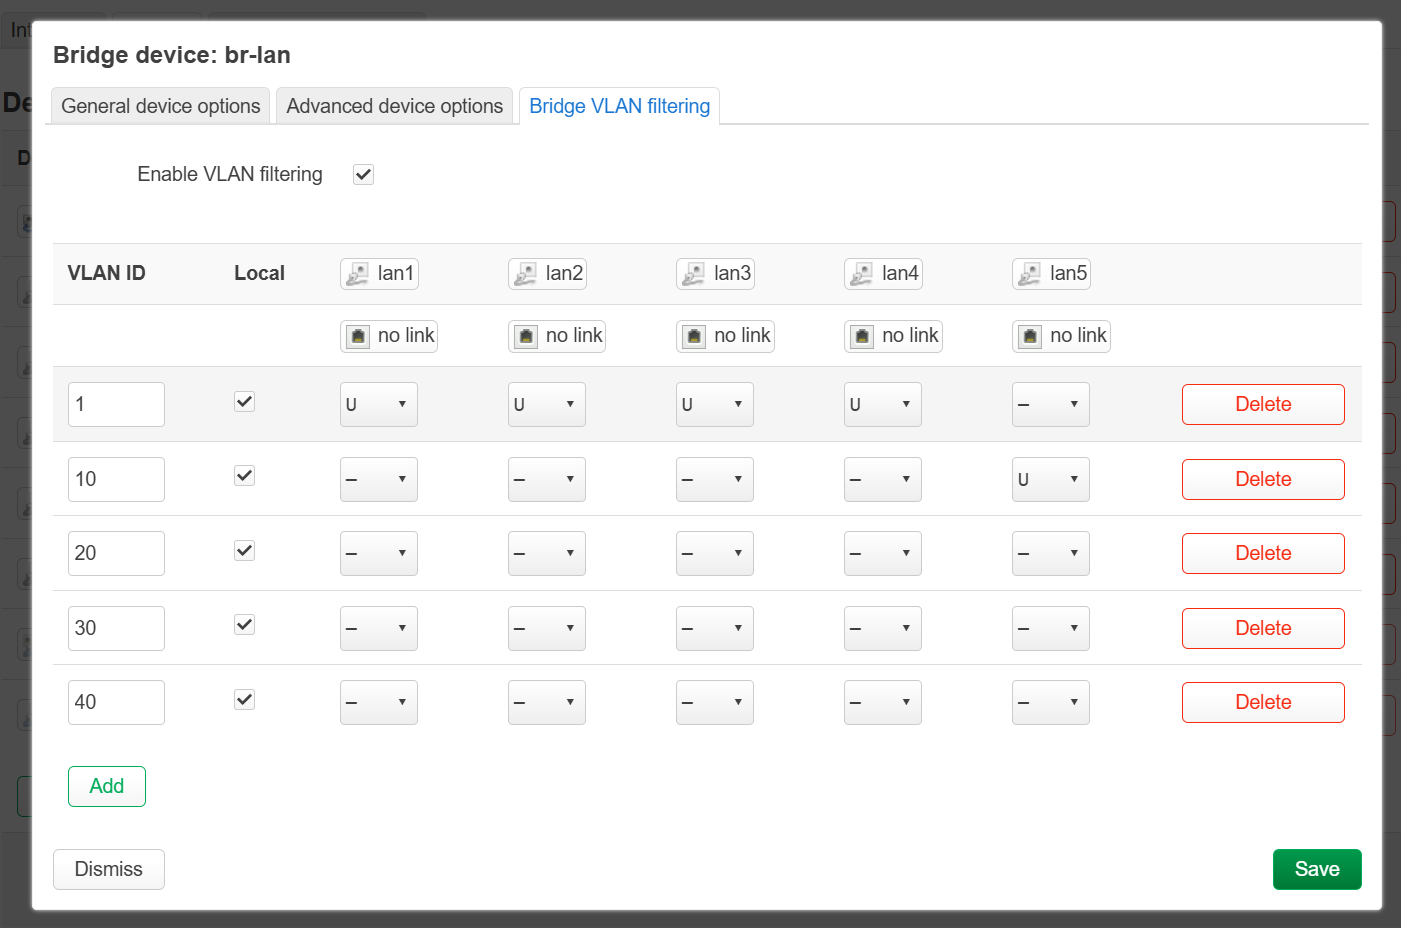Click the lan1 no link status icon

click(358, 337)
